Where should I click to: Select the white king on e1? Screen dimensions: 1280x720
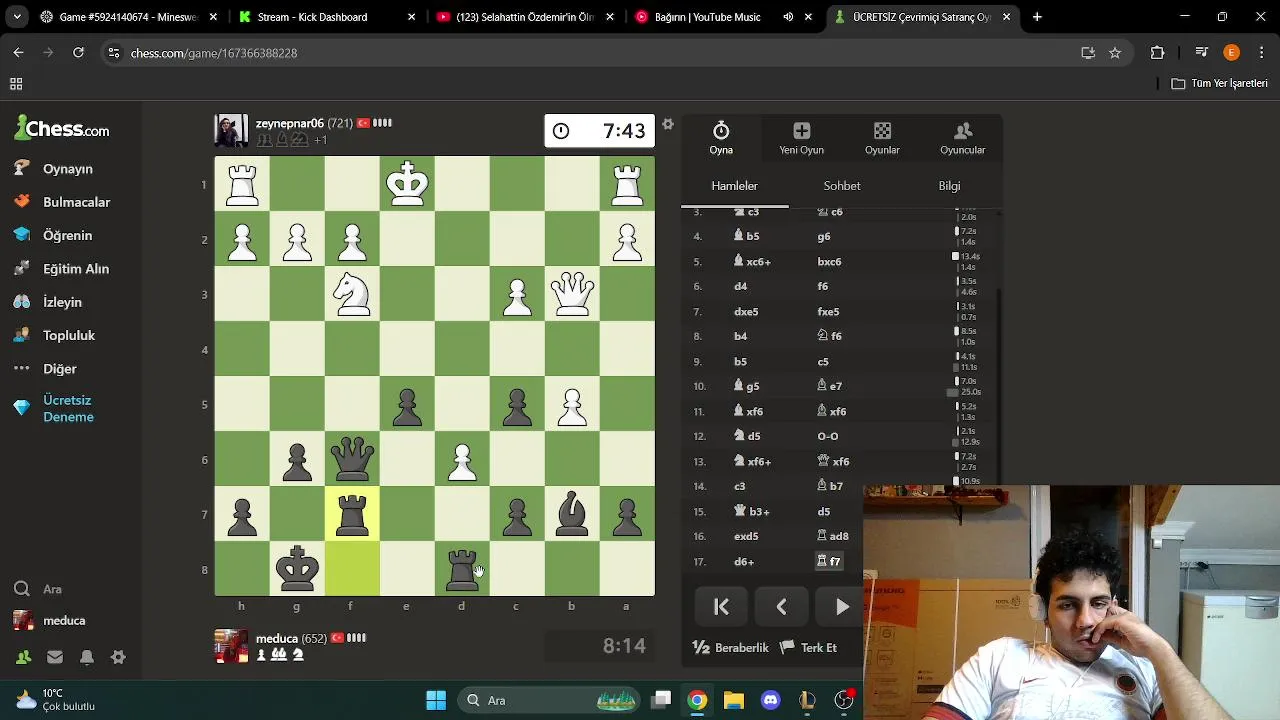click(x=407, y=184)
